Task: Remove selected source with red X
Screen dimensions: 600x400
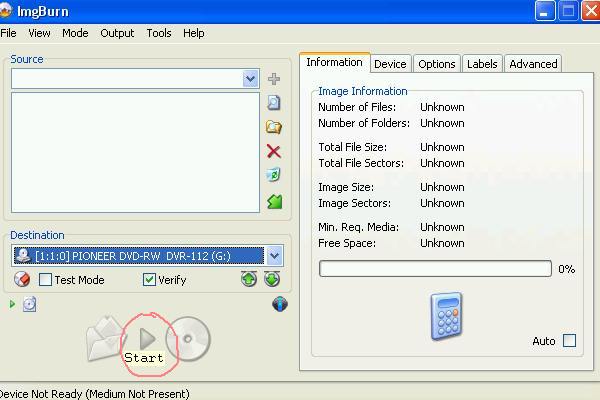Action: (274, 151)
